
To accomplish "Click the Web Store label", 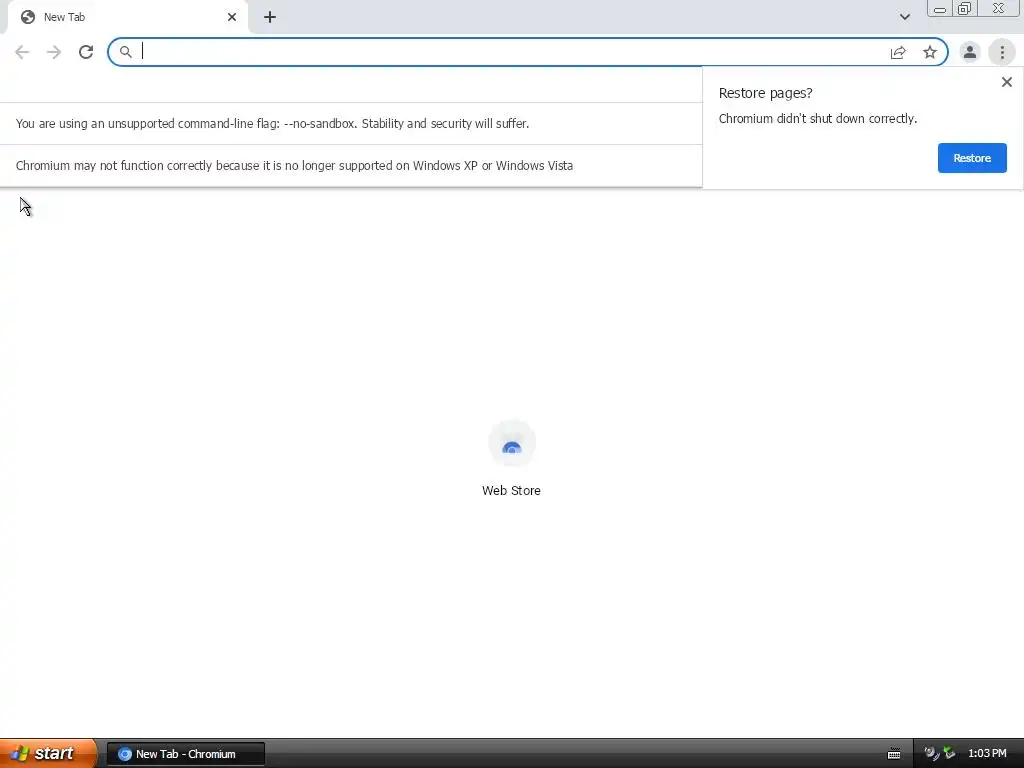I will click(511, 490).
